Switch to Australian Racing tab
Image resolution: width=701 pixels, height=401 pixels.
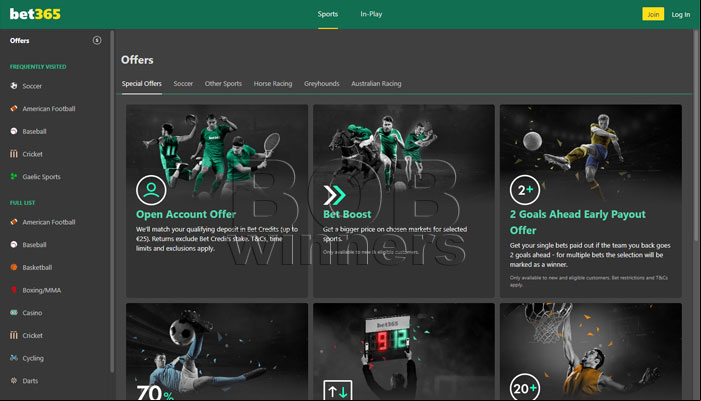click(x=376, y=84)
